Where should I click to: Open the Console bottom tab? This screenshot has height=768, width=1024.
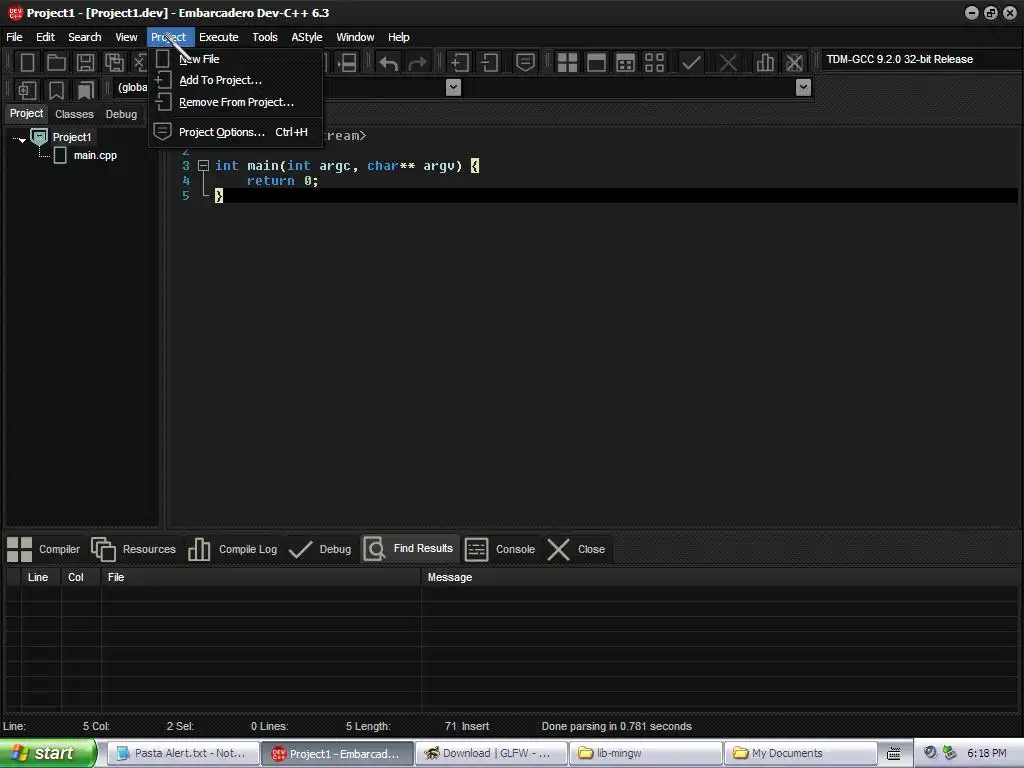click(x=500, y=549)
